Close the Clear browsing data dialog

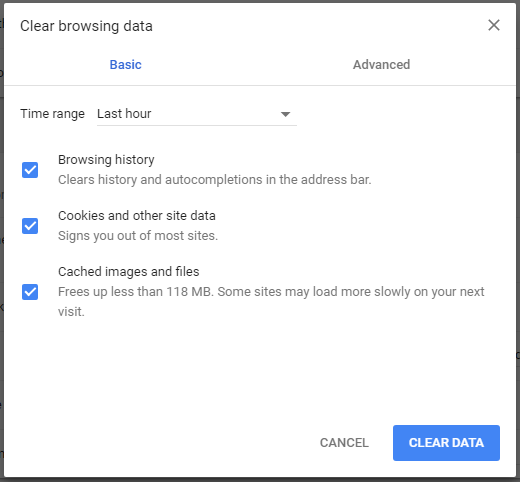[494, 25]
